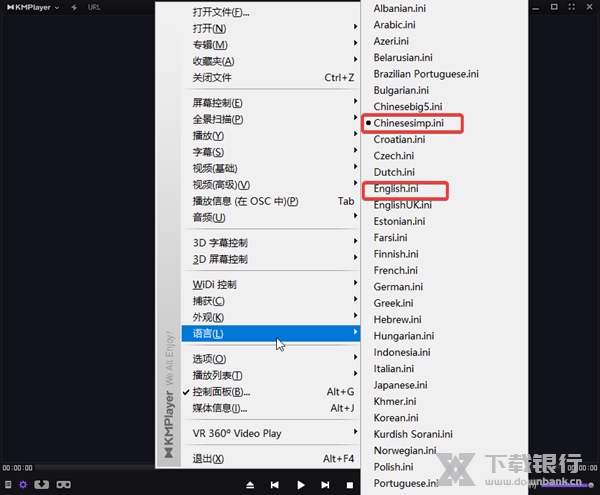Click 打开文件(F)... menu entry
This screenshot has height=495, width=600.
[x=221, y=13]
